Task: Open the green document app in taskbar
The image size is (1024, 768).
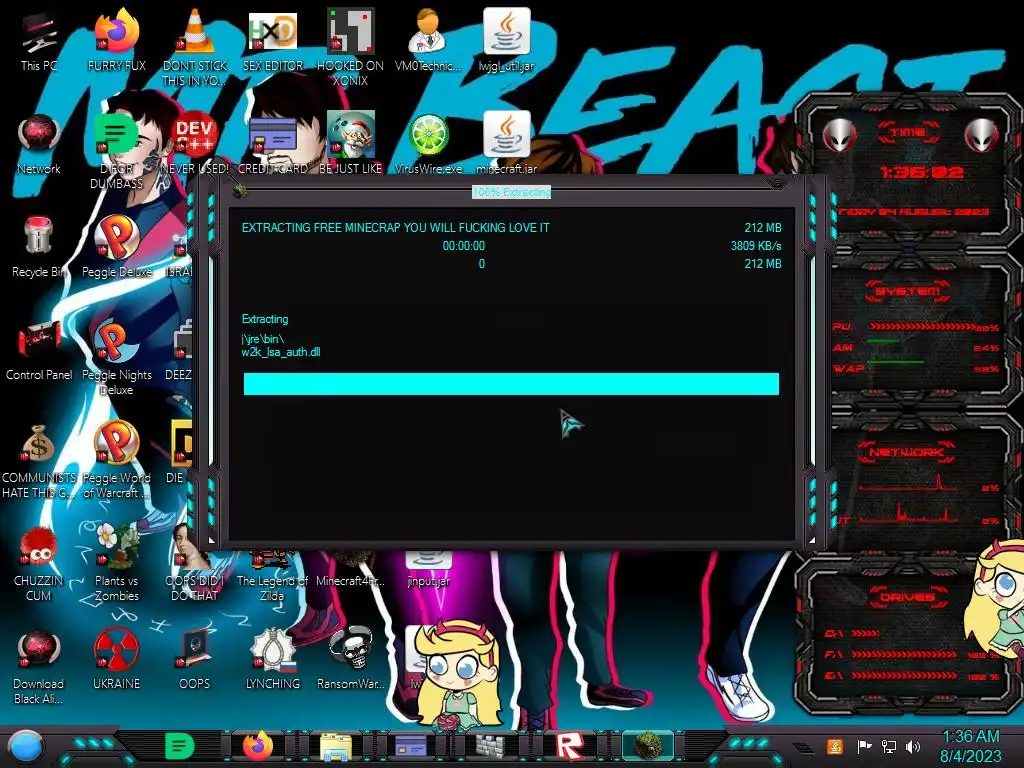Action: point(180,746)
